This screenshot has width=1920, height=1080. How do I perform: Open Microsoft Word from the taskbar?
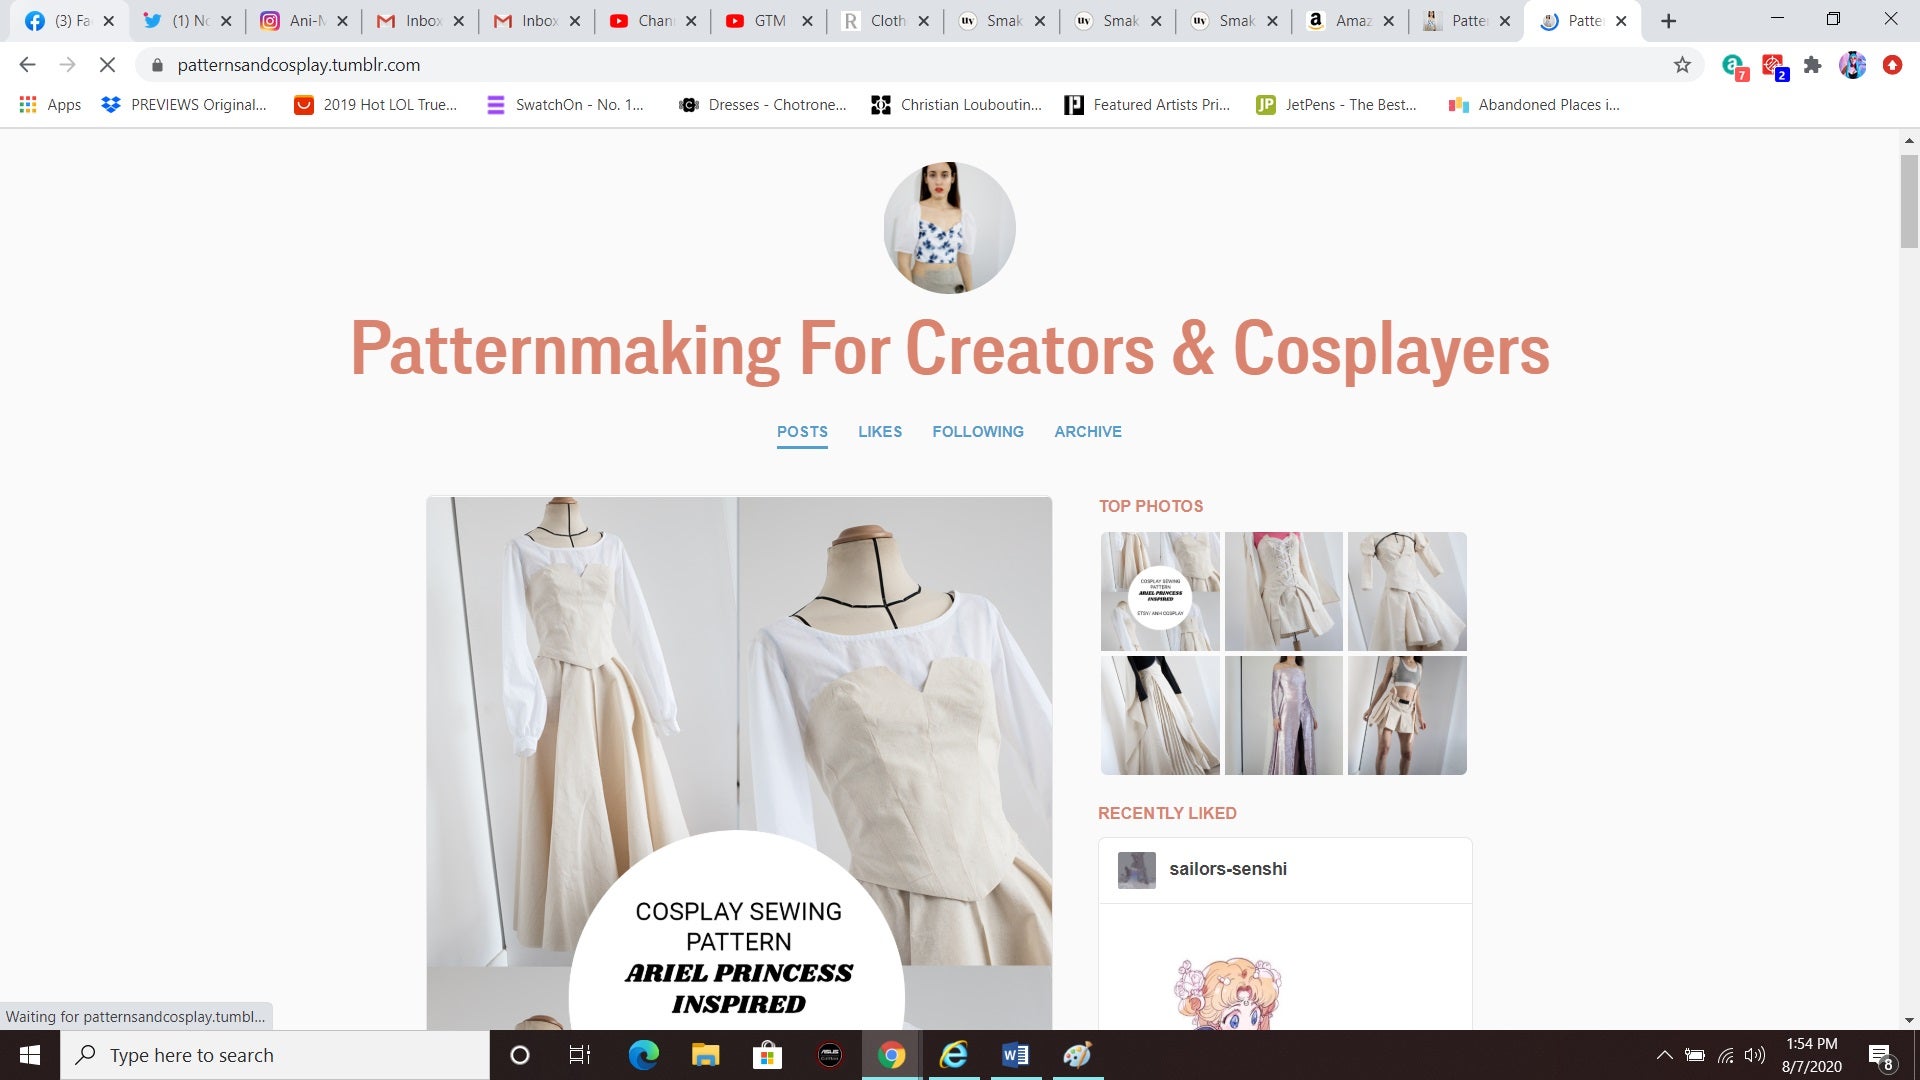click(x=1016, y=1054)
